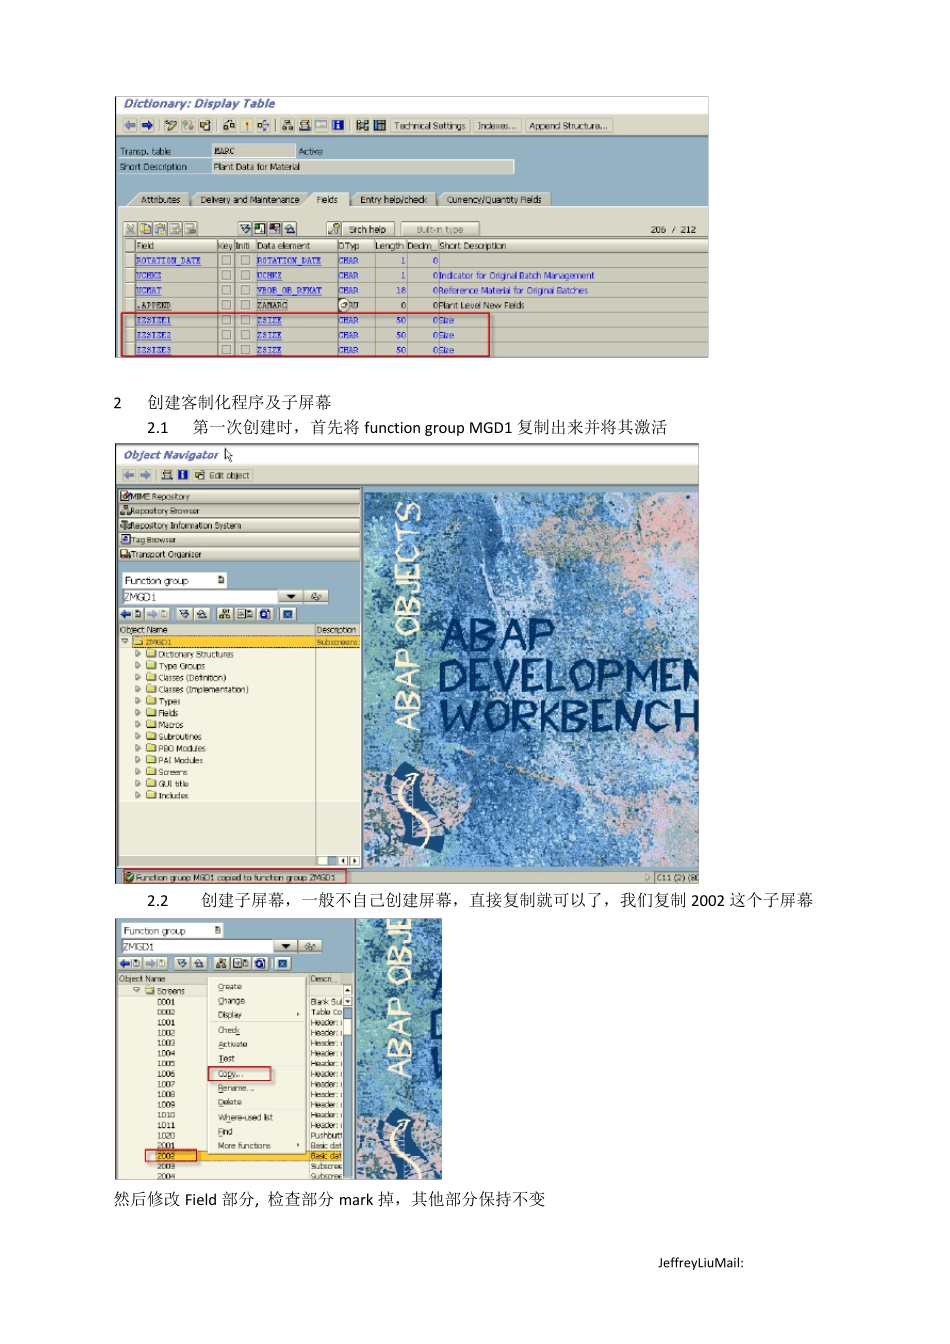The height and width of the screenshot is (1344, 950).
Task: Open Function group object type dropdown in Object Navigator
Action: coord(220,580)
